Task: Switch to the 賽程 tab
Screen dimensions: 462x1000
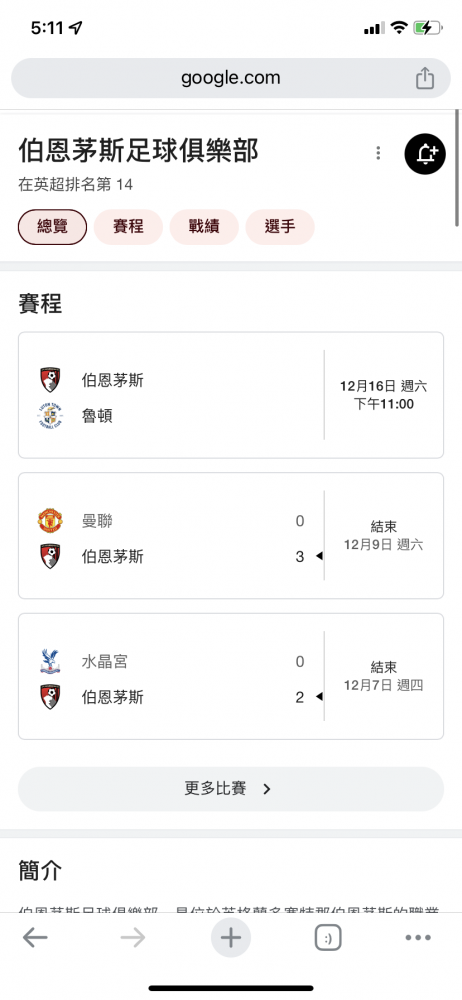Action: [128, 227]
